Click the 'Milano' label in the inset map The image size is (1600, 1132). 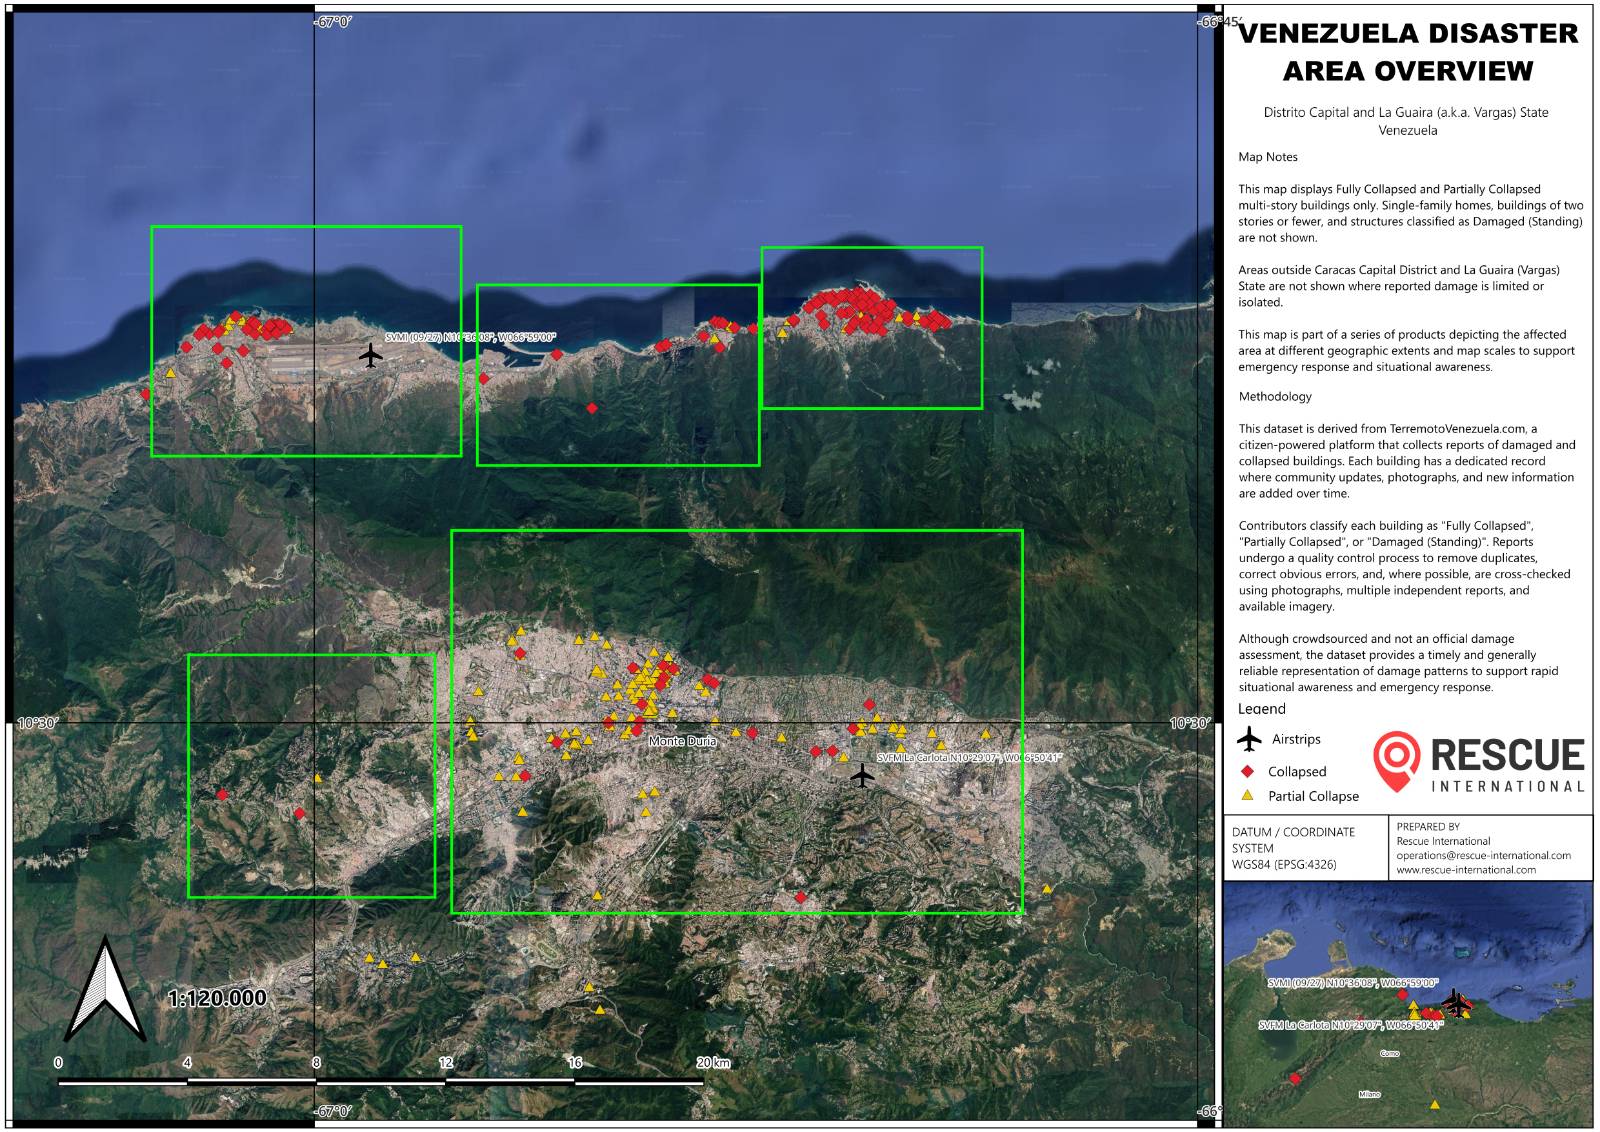click(x=1369, y=1094)
